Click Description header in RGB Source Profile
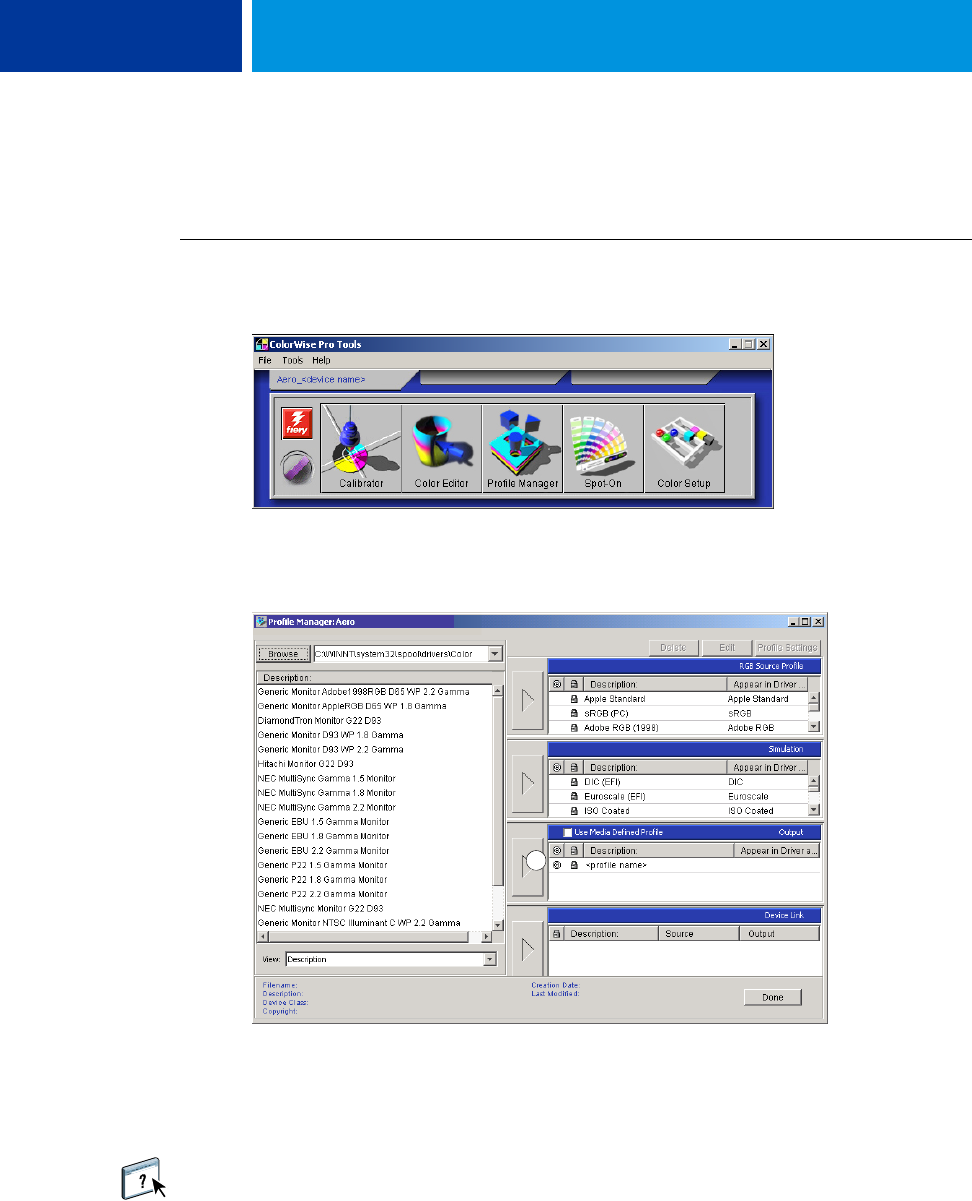This screenshot has width=972, height=1201. (x=654, y=684)
